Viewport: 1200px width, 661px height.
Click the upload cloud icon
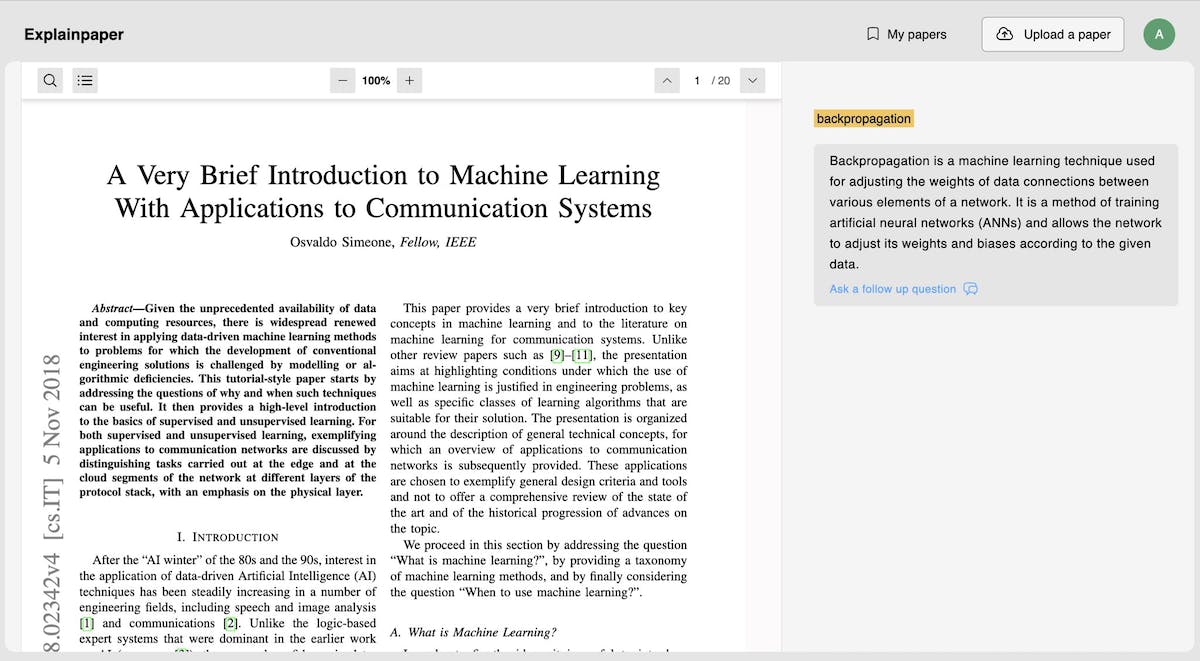point(1005,33)
